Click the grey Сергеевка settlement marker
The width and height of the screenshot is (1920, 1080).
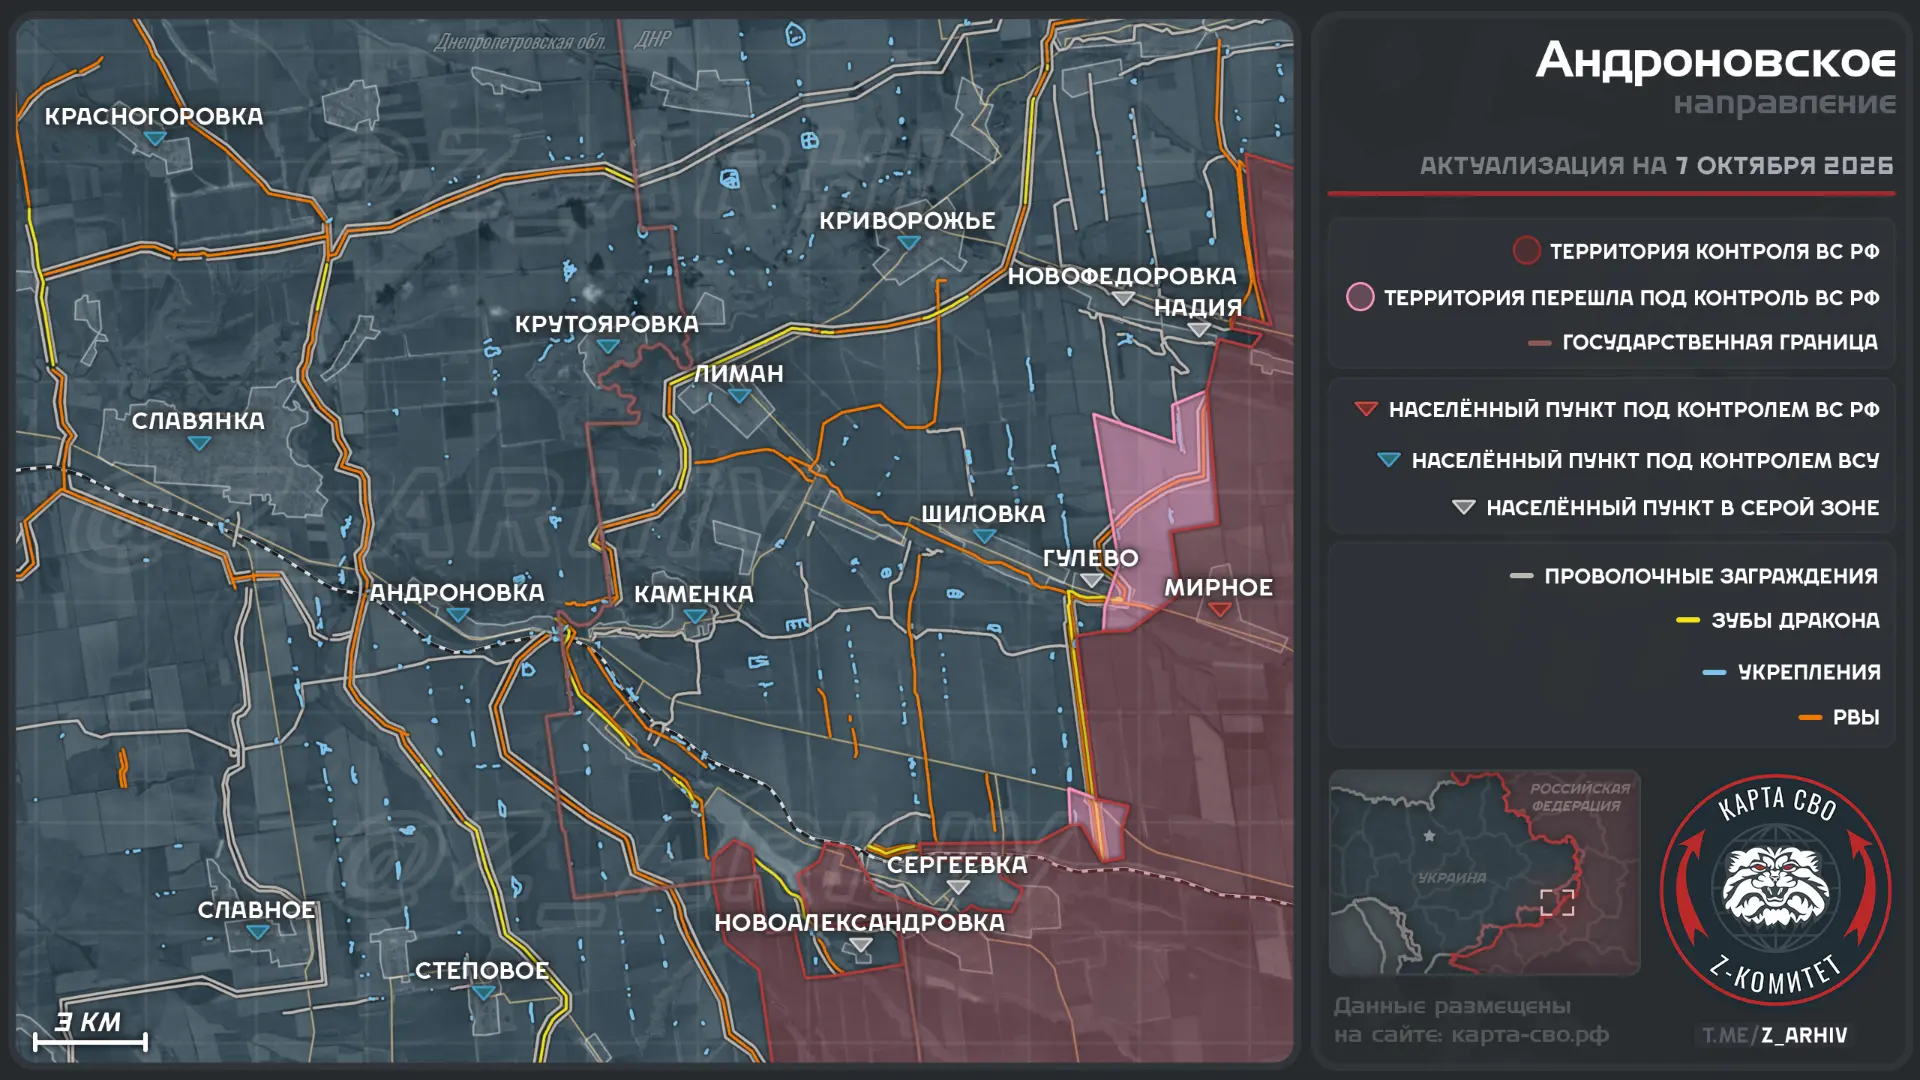958,887
